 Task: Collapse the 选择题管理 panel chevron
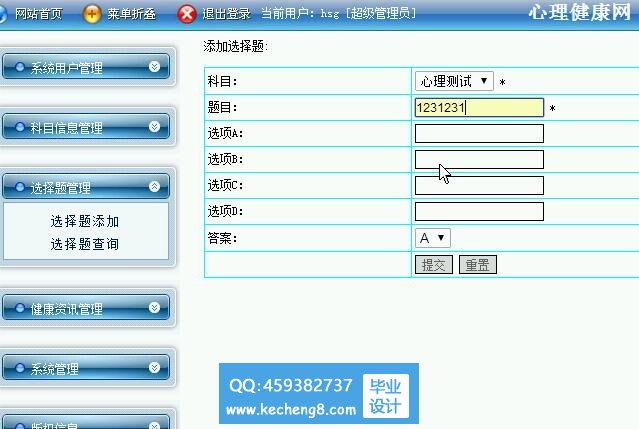(154, 186)
